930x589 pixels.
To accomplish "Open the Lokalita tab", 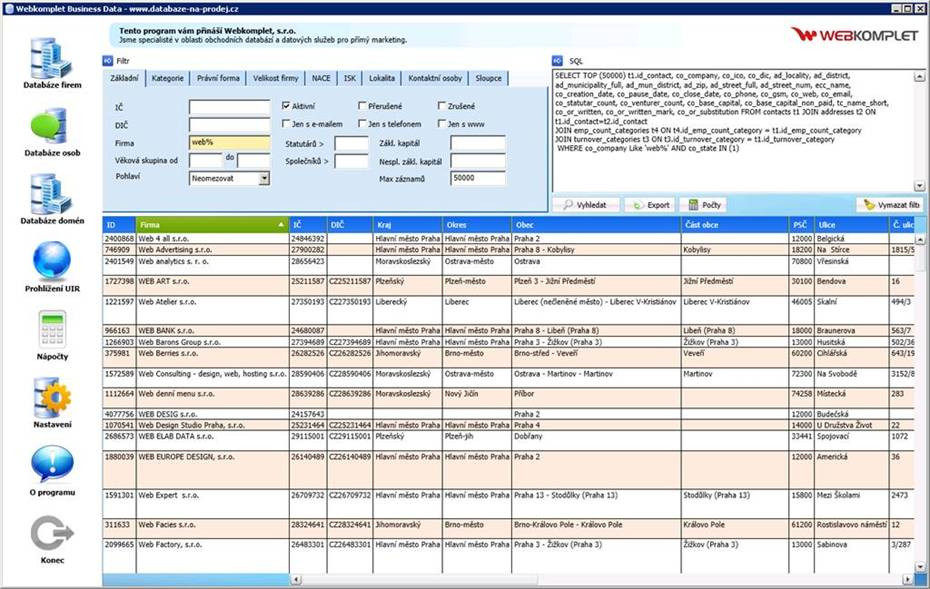I will [x=382, y=78].
